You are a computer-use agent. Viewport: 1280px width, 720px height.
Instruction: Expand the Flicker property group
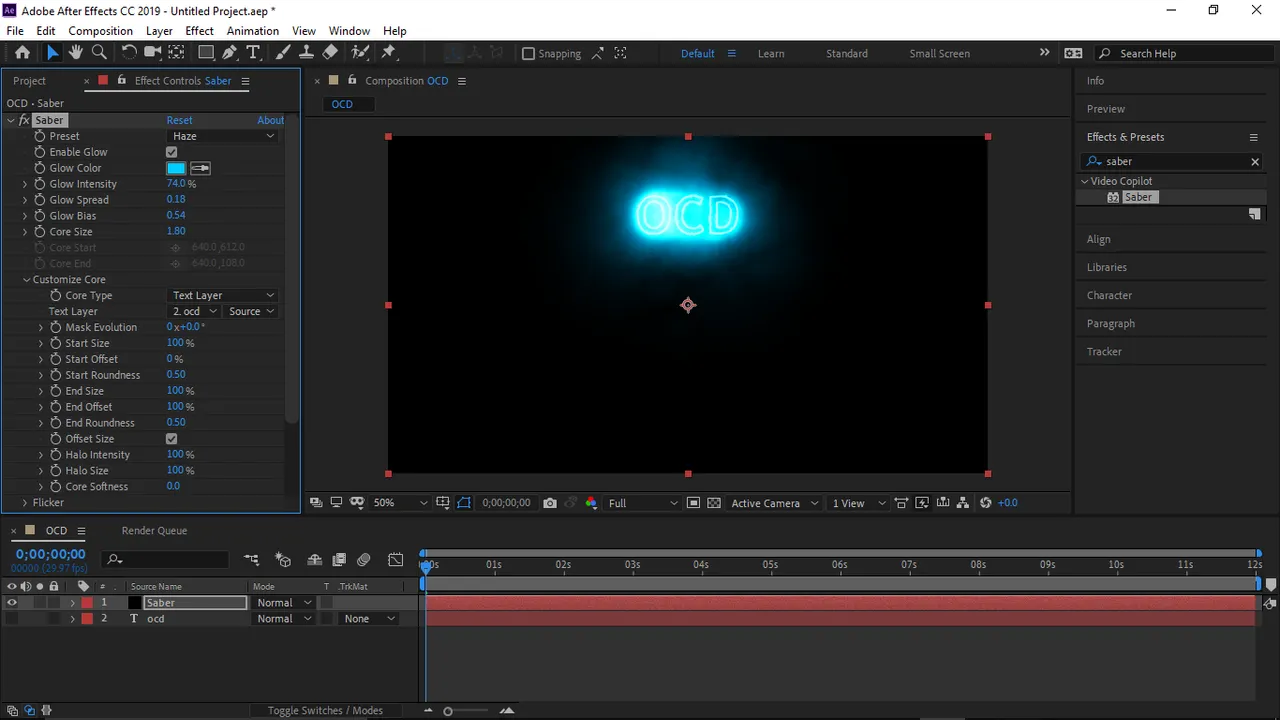click(25, 503)
